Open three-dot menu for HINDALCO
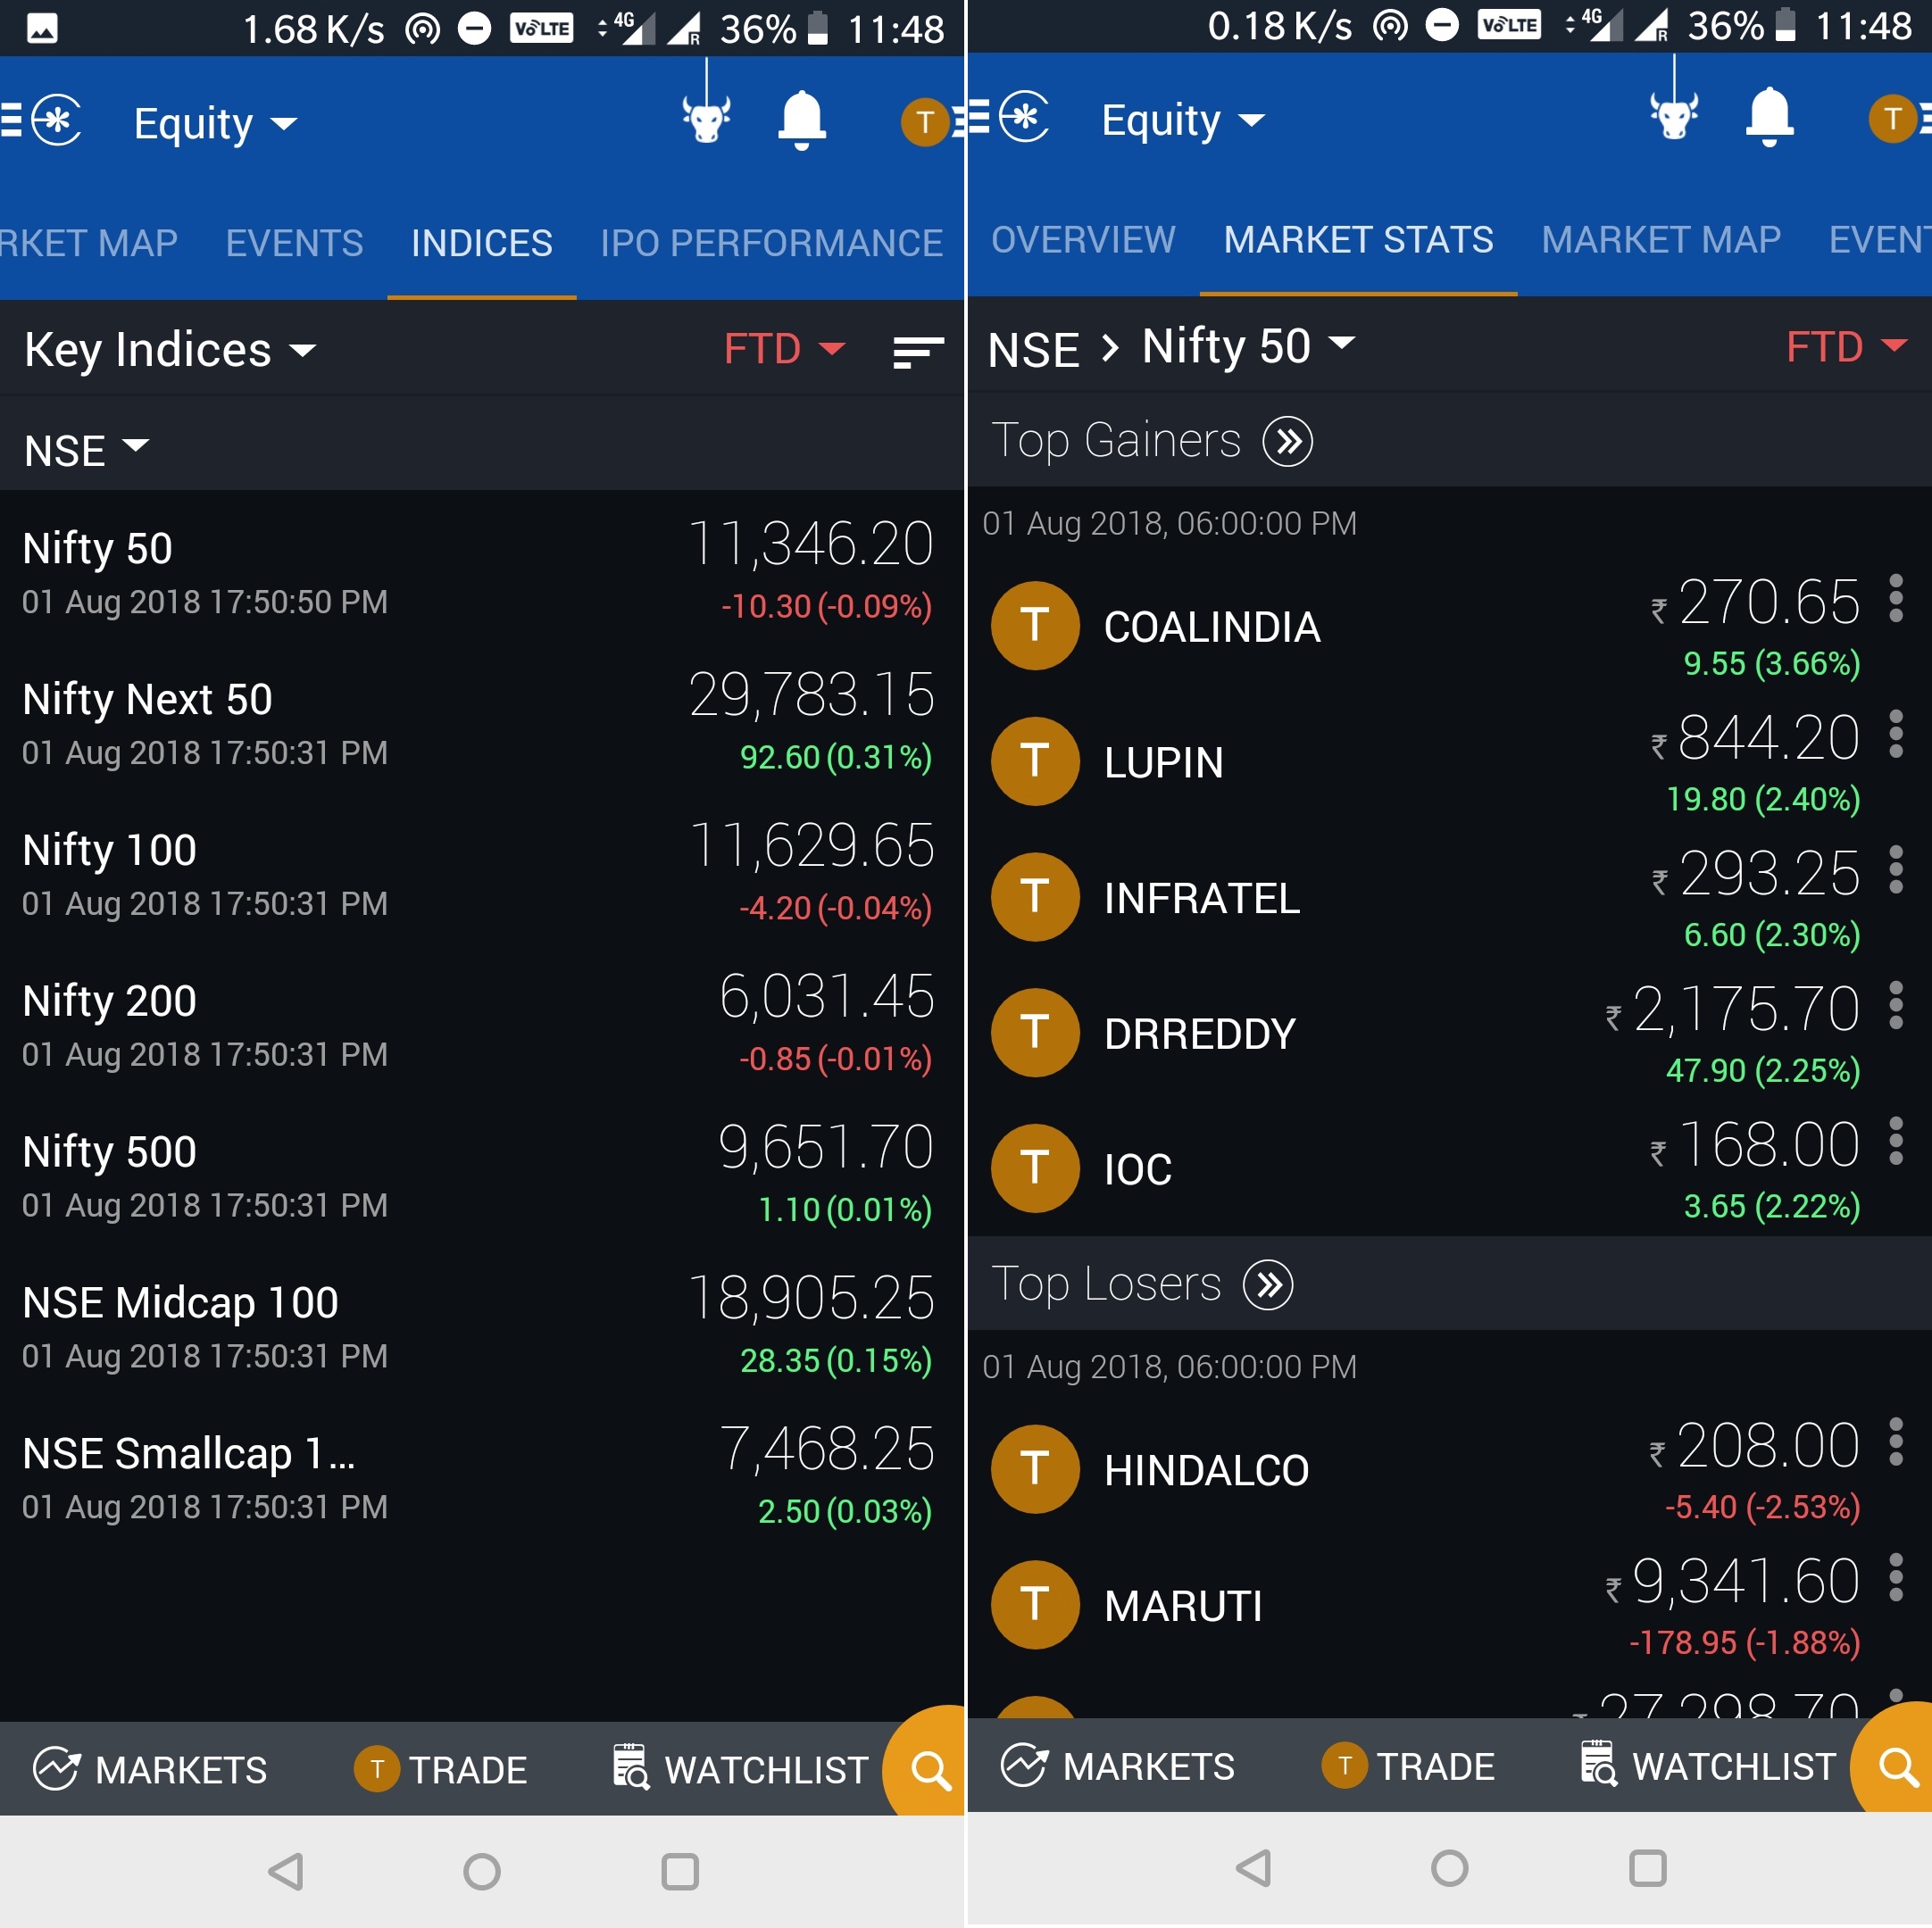This screenshot has width=1932, height=1928. tap(1895, 1442)
